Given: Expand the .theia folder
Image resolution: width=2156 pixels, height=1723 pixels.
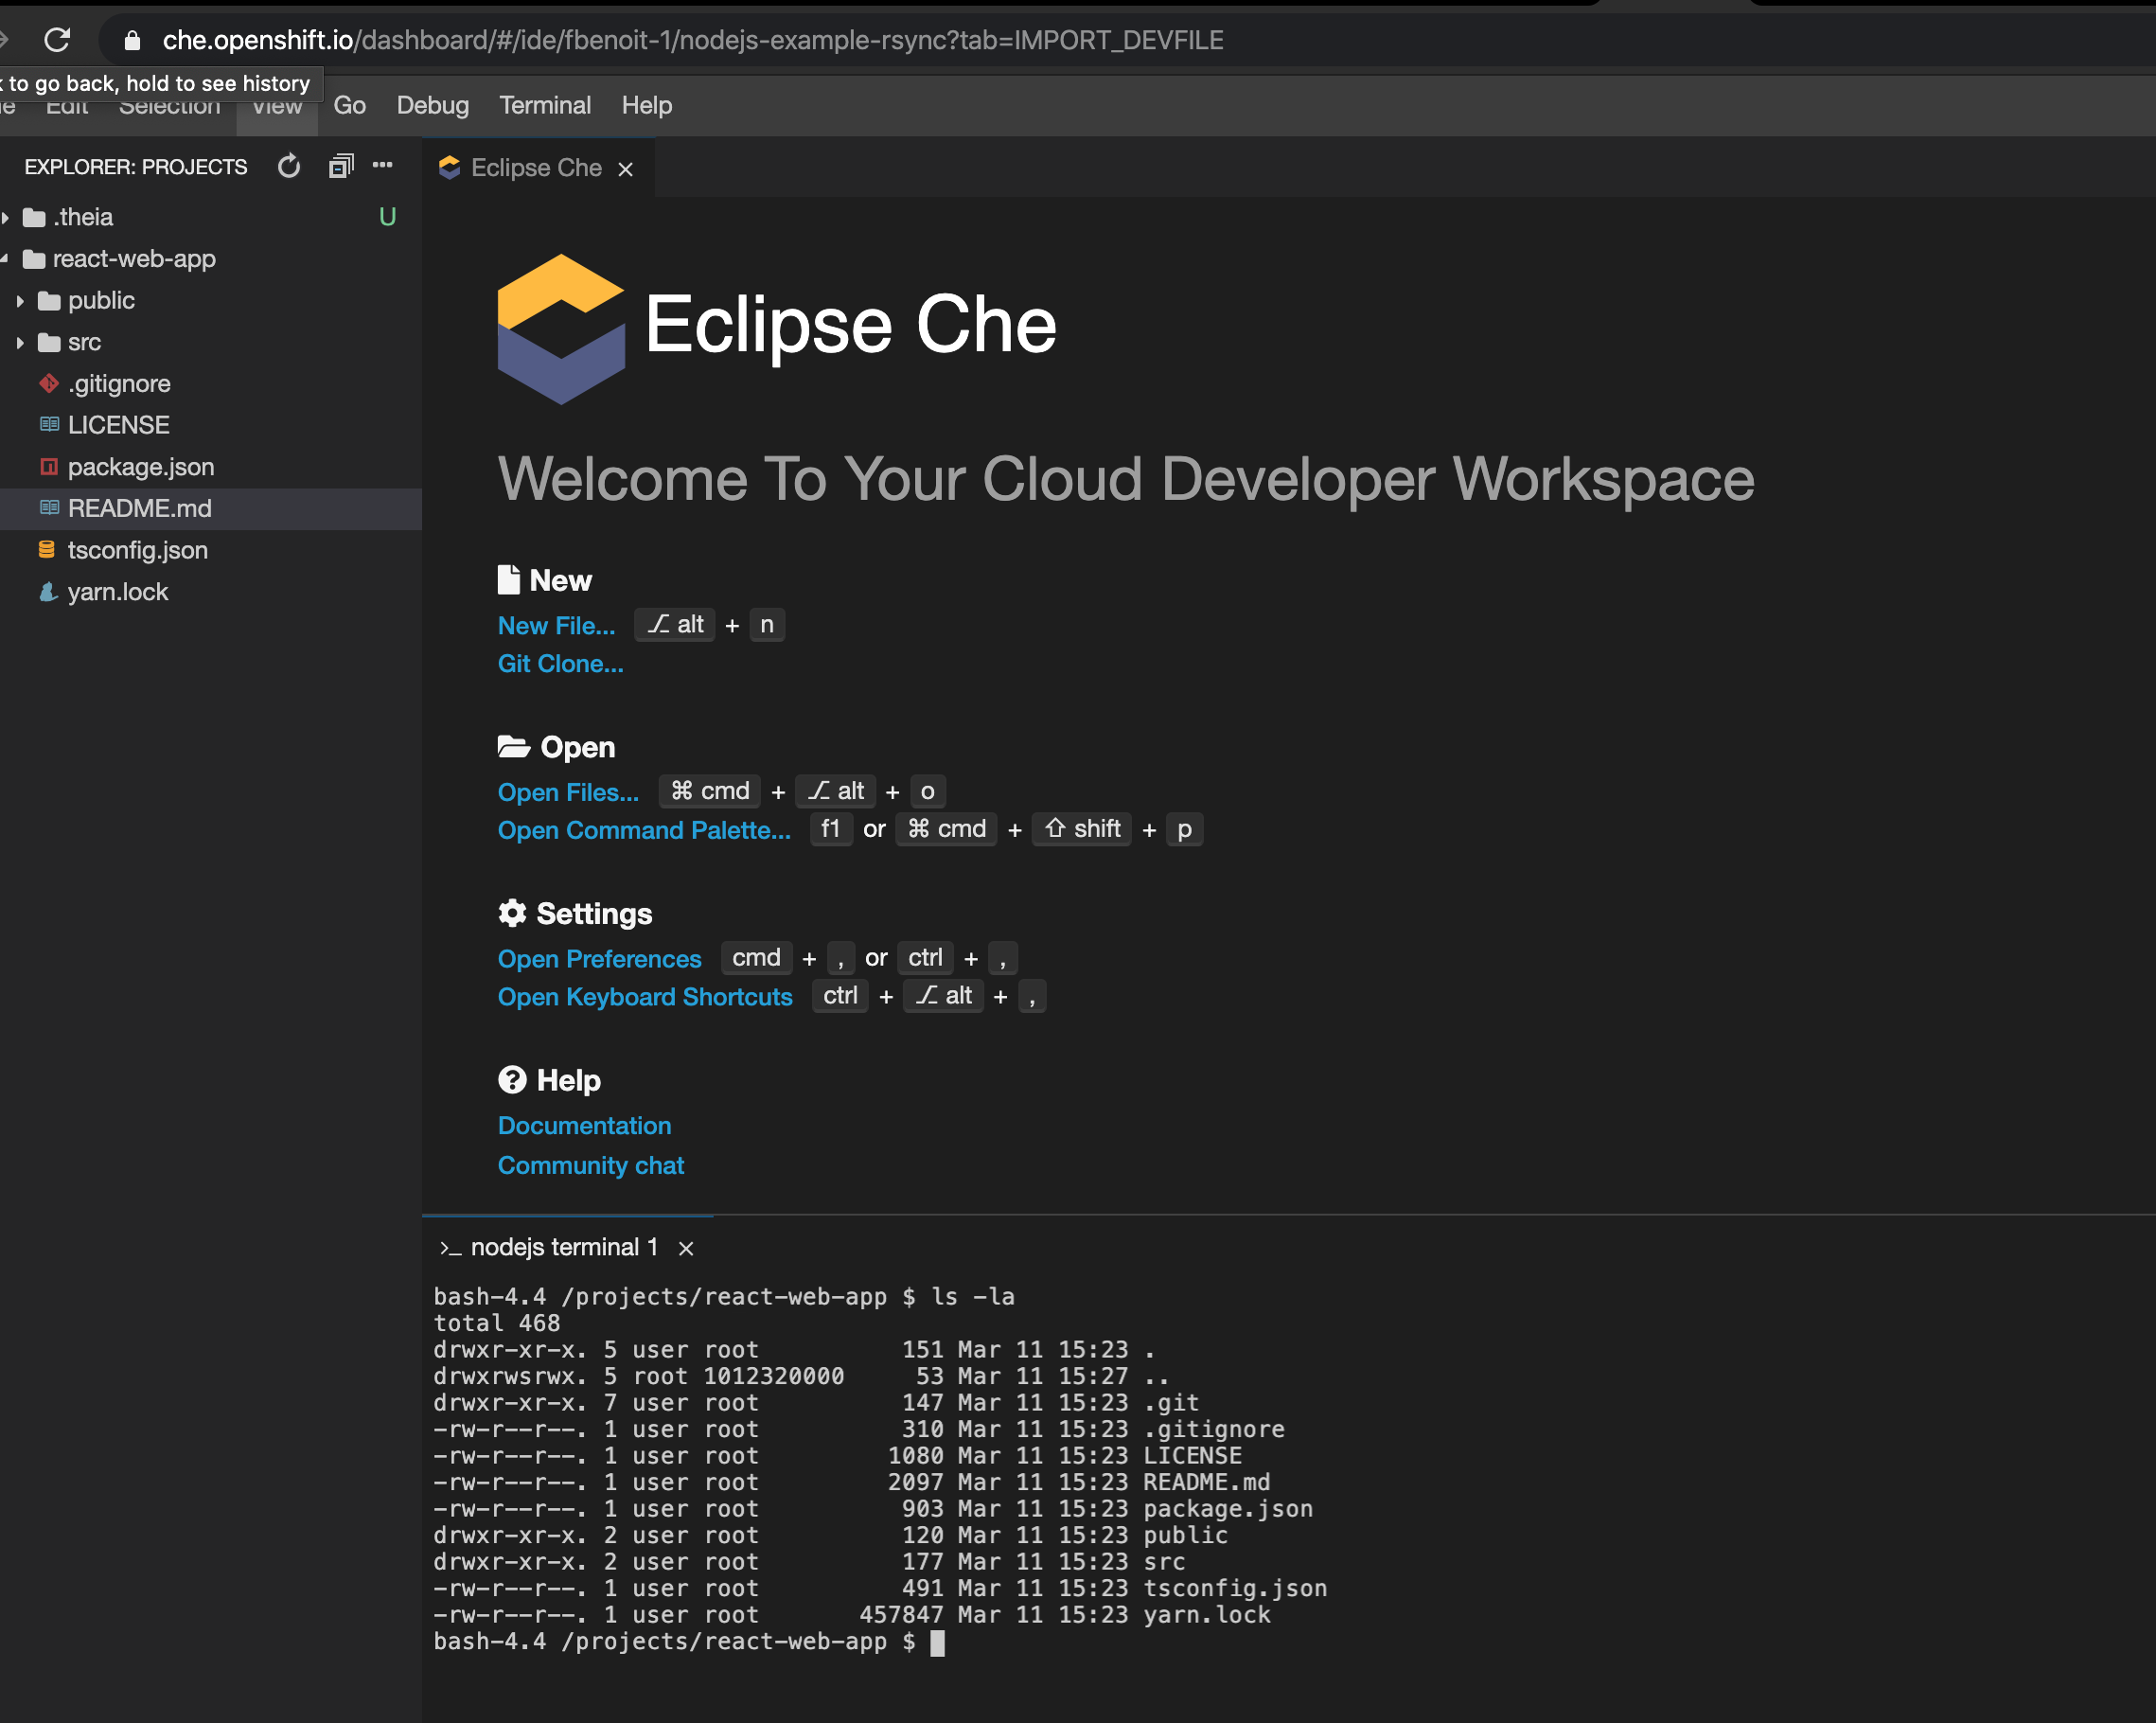Looking at the screenshot, I should [x=8, y=217].
